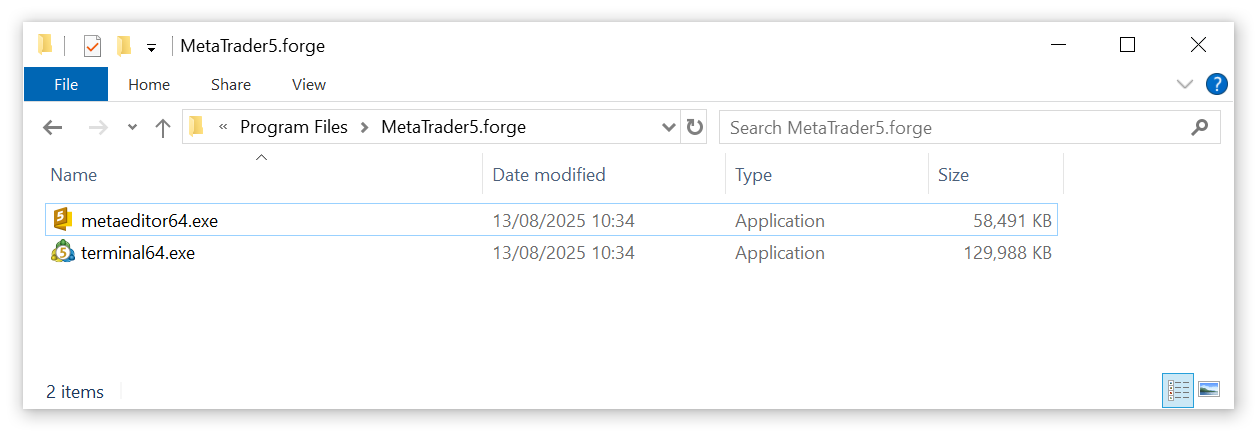Go forward with the right arrow
The width and height of the screenshot is (1258, 433).
coord(98,127)
